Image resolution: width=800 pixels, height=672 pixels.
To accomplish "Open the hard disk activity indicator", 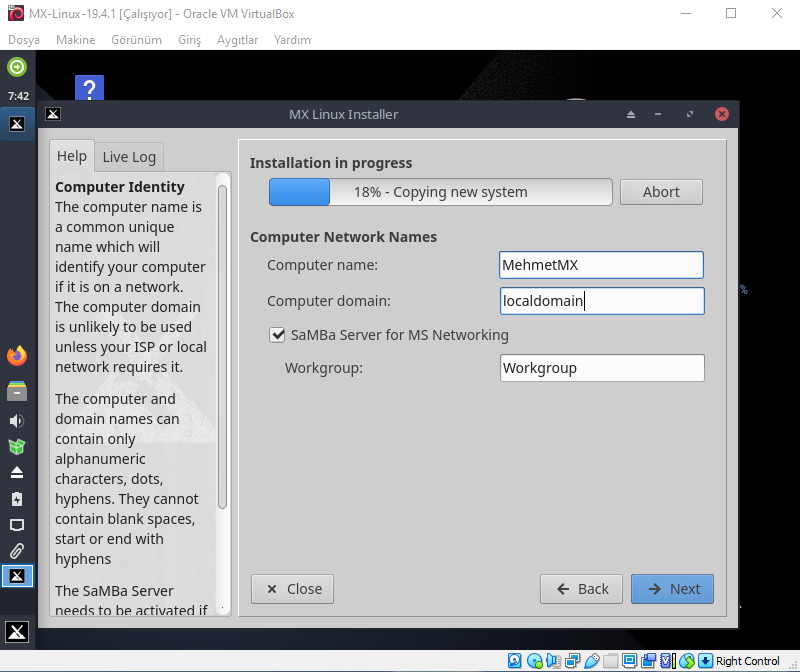I will pyautogui.click(x=515, y=661).
